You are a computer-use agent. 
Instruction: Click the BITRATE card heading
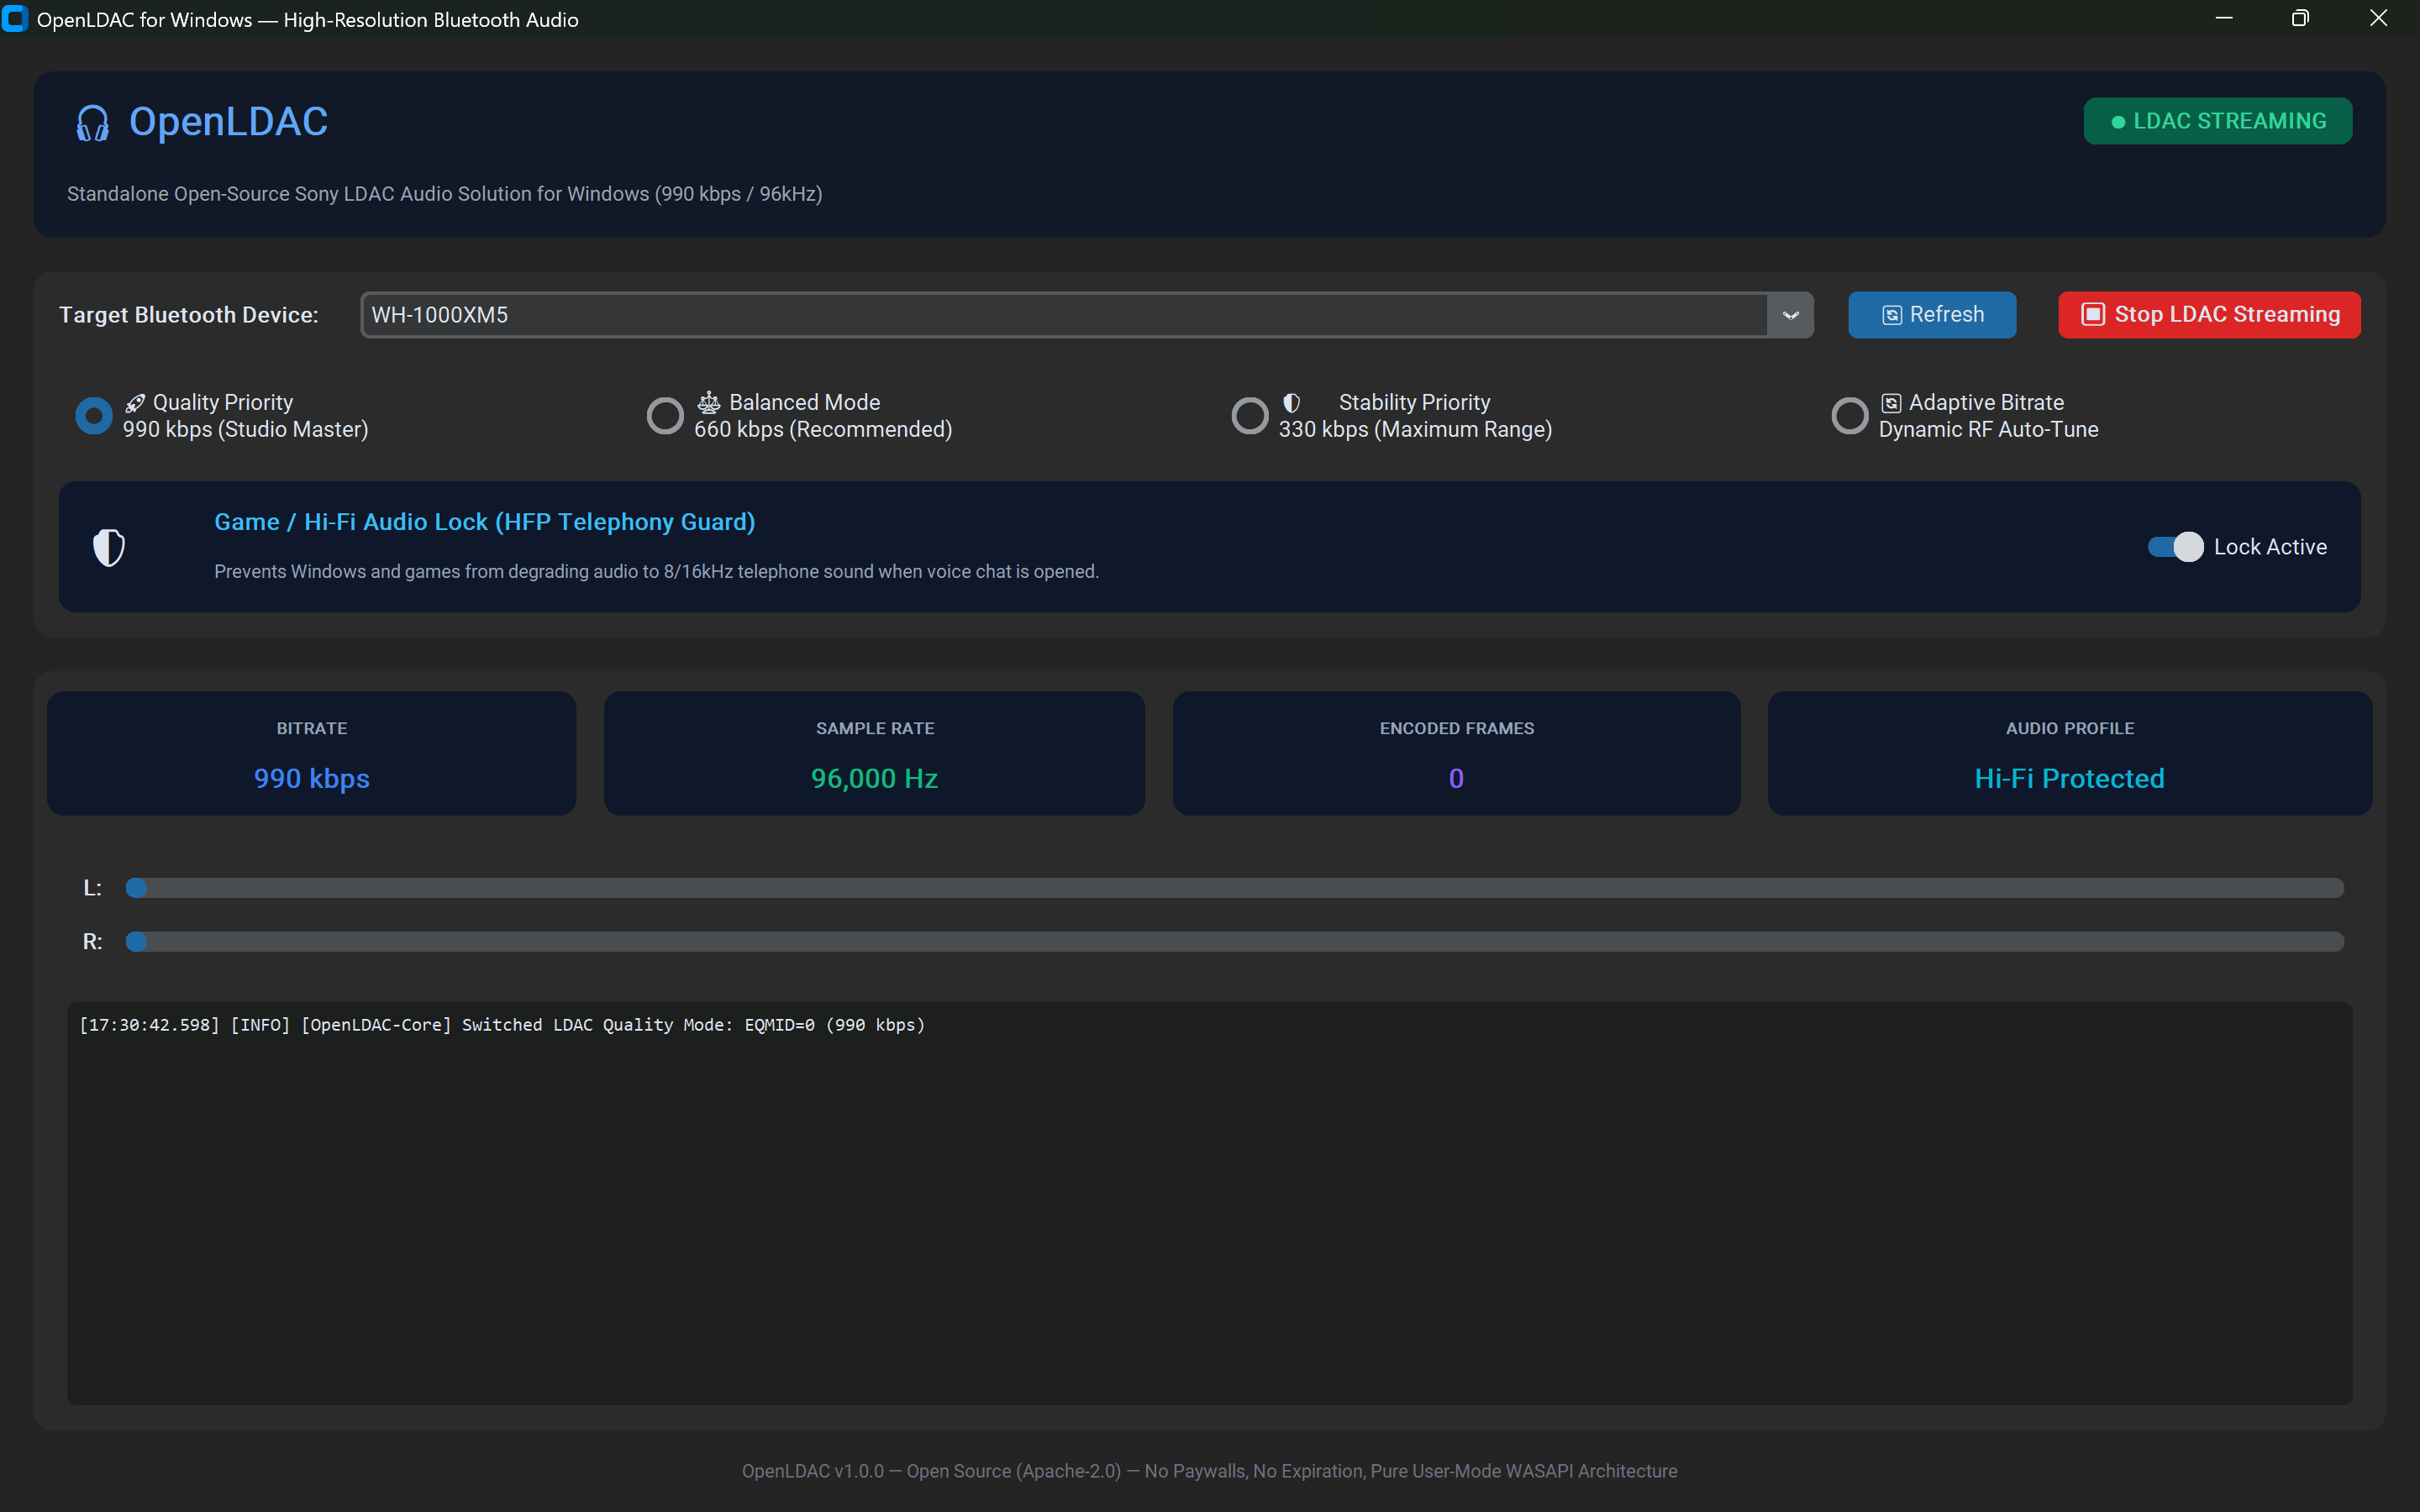[x=312, y=728]
